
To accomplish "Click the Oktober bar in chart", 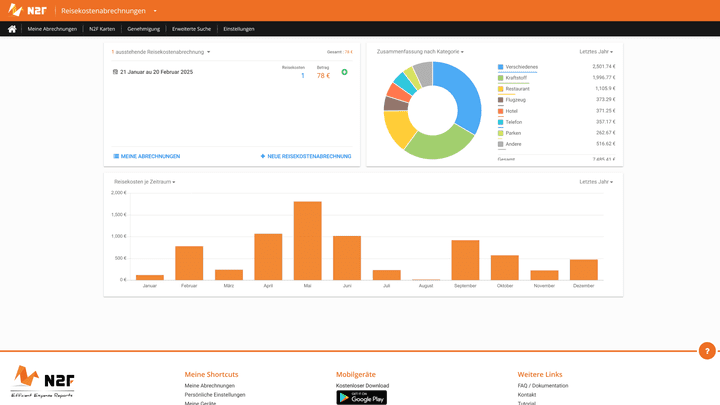I will 505,268.
